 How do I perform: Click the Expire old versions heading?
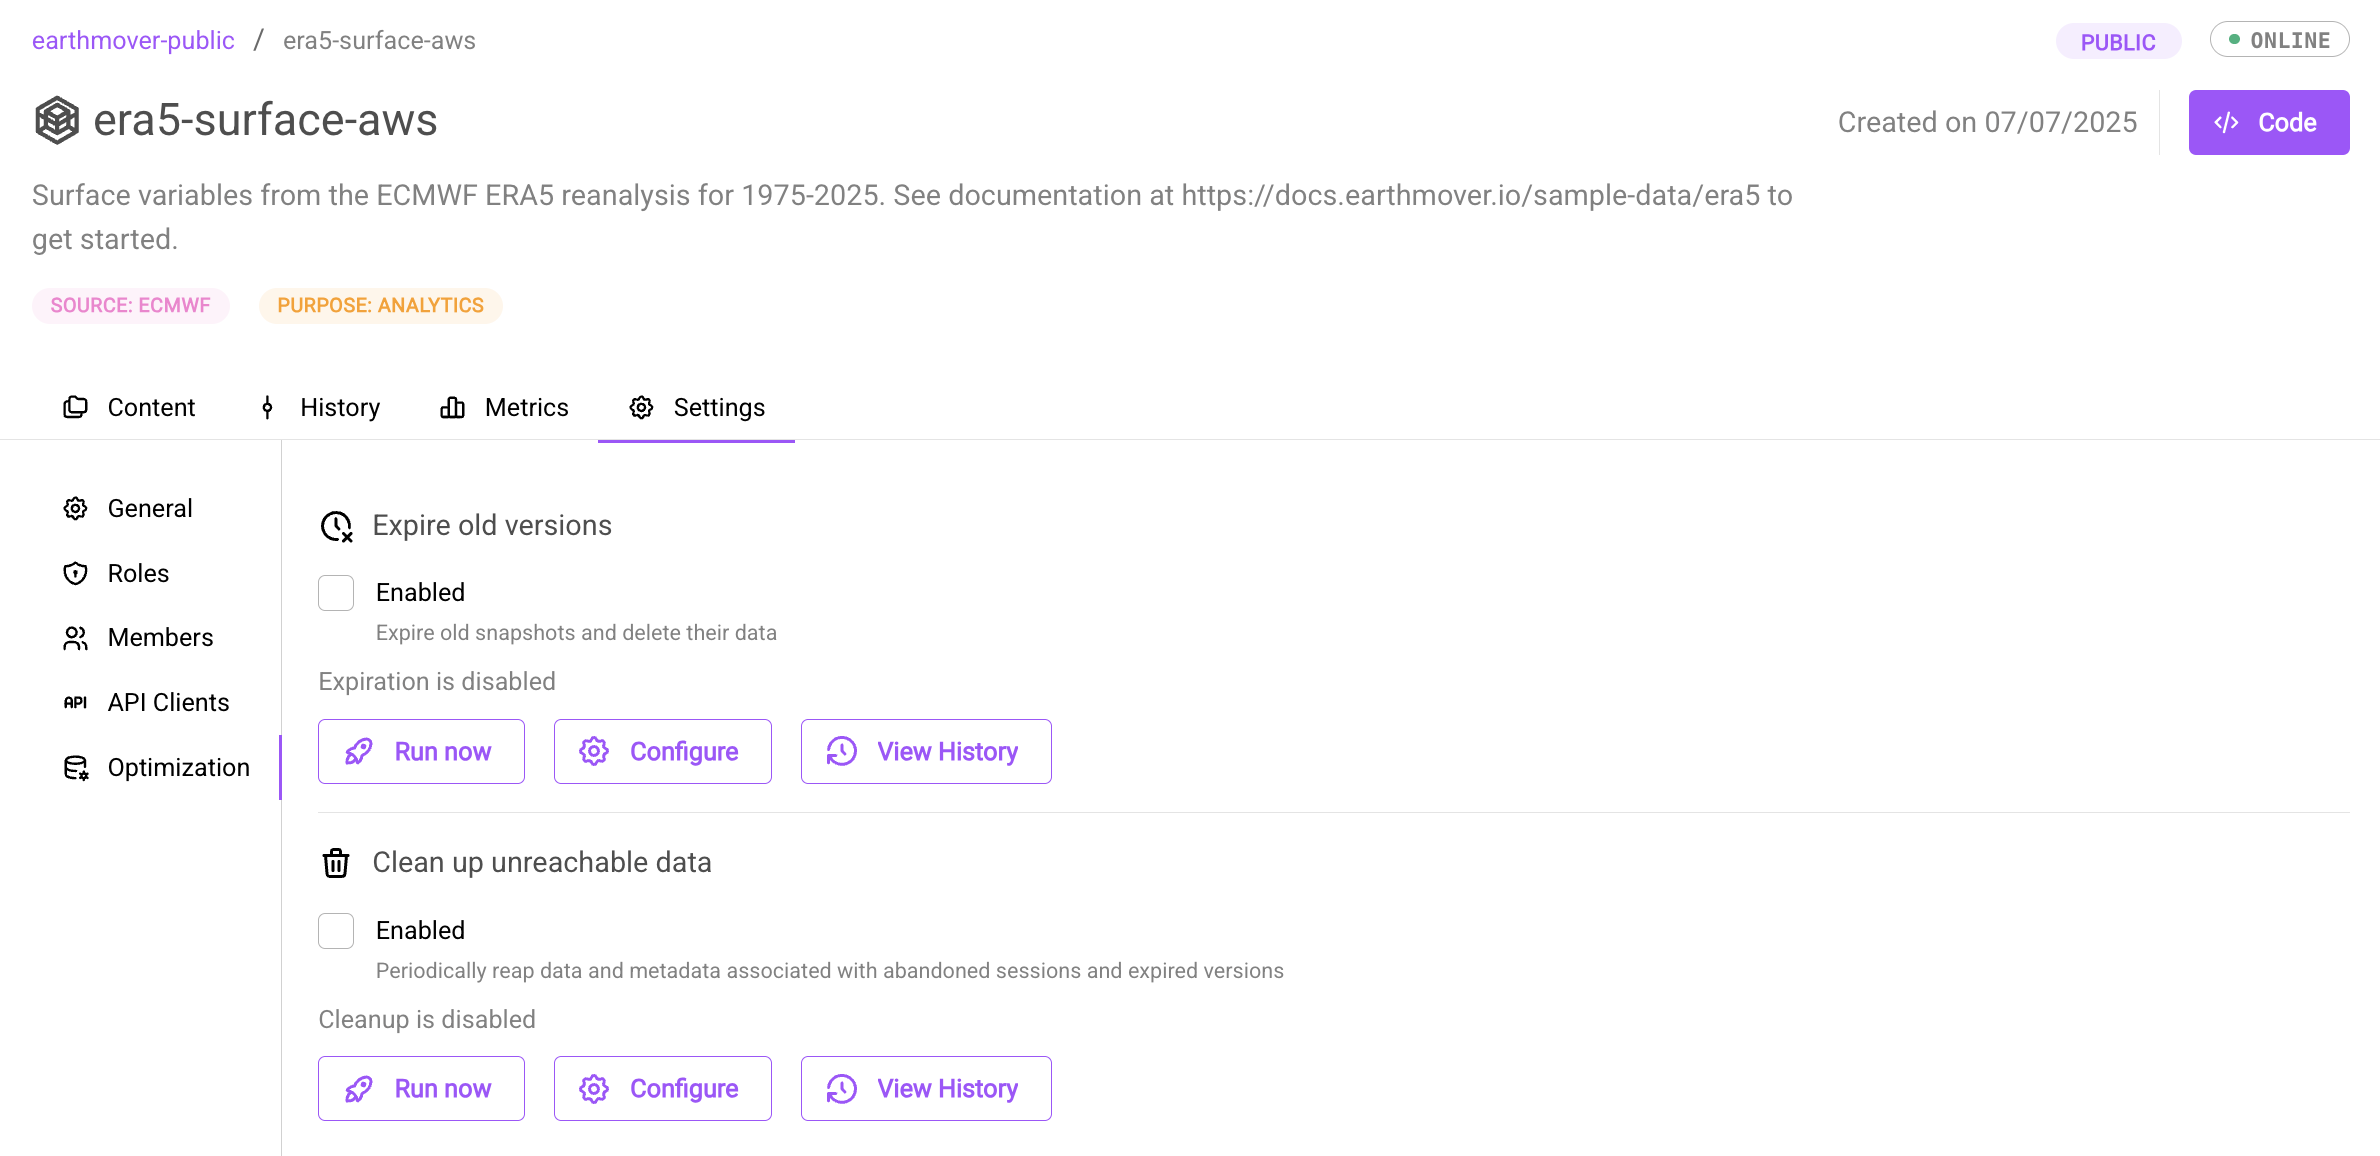click(492, 525)
